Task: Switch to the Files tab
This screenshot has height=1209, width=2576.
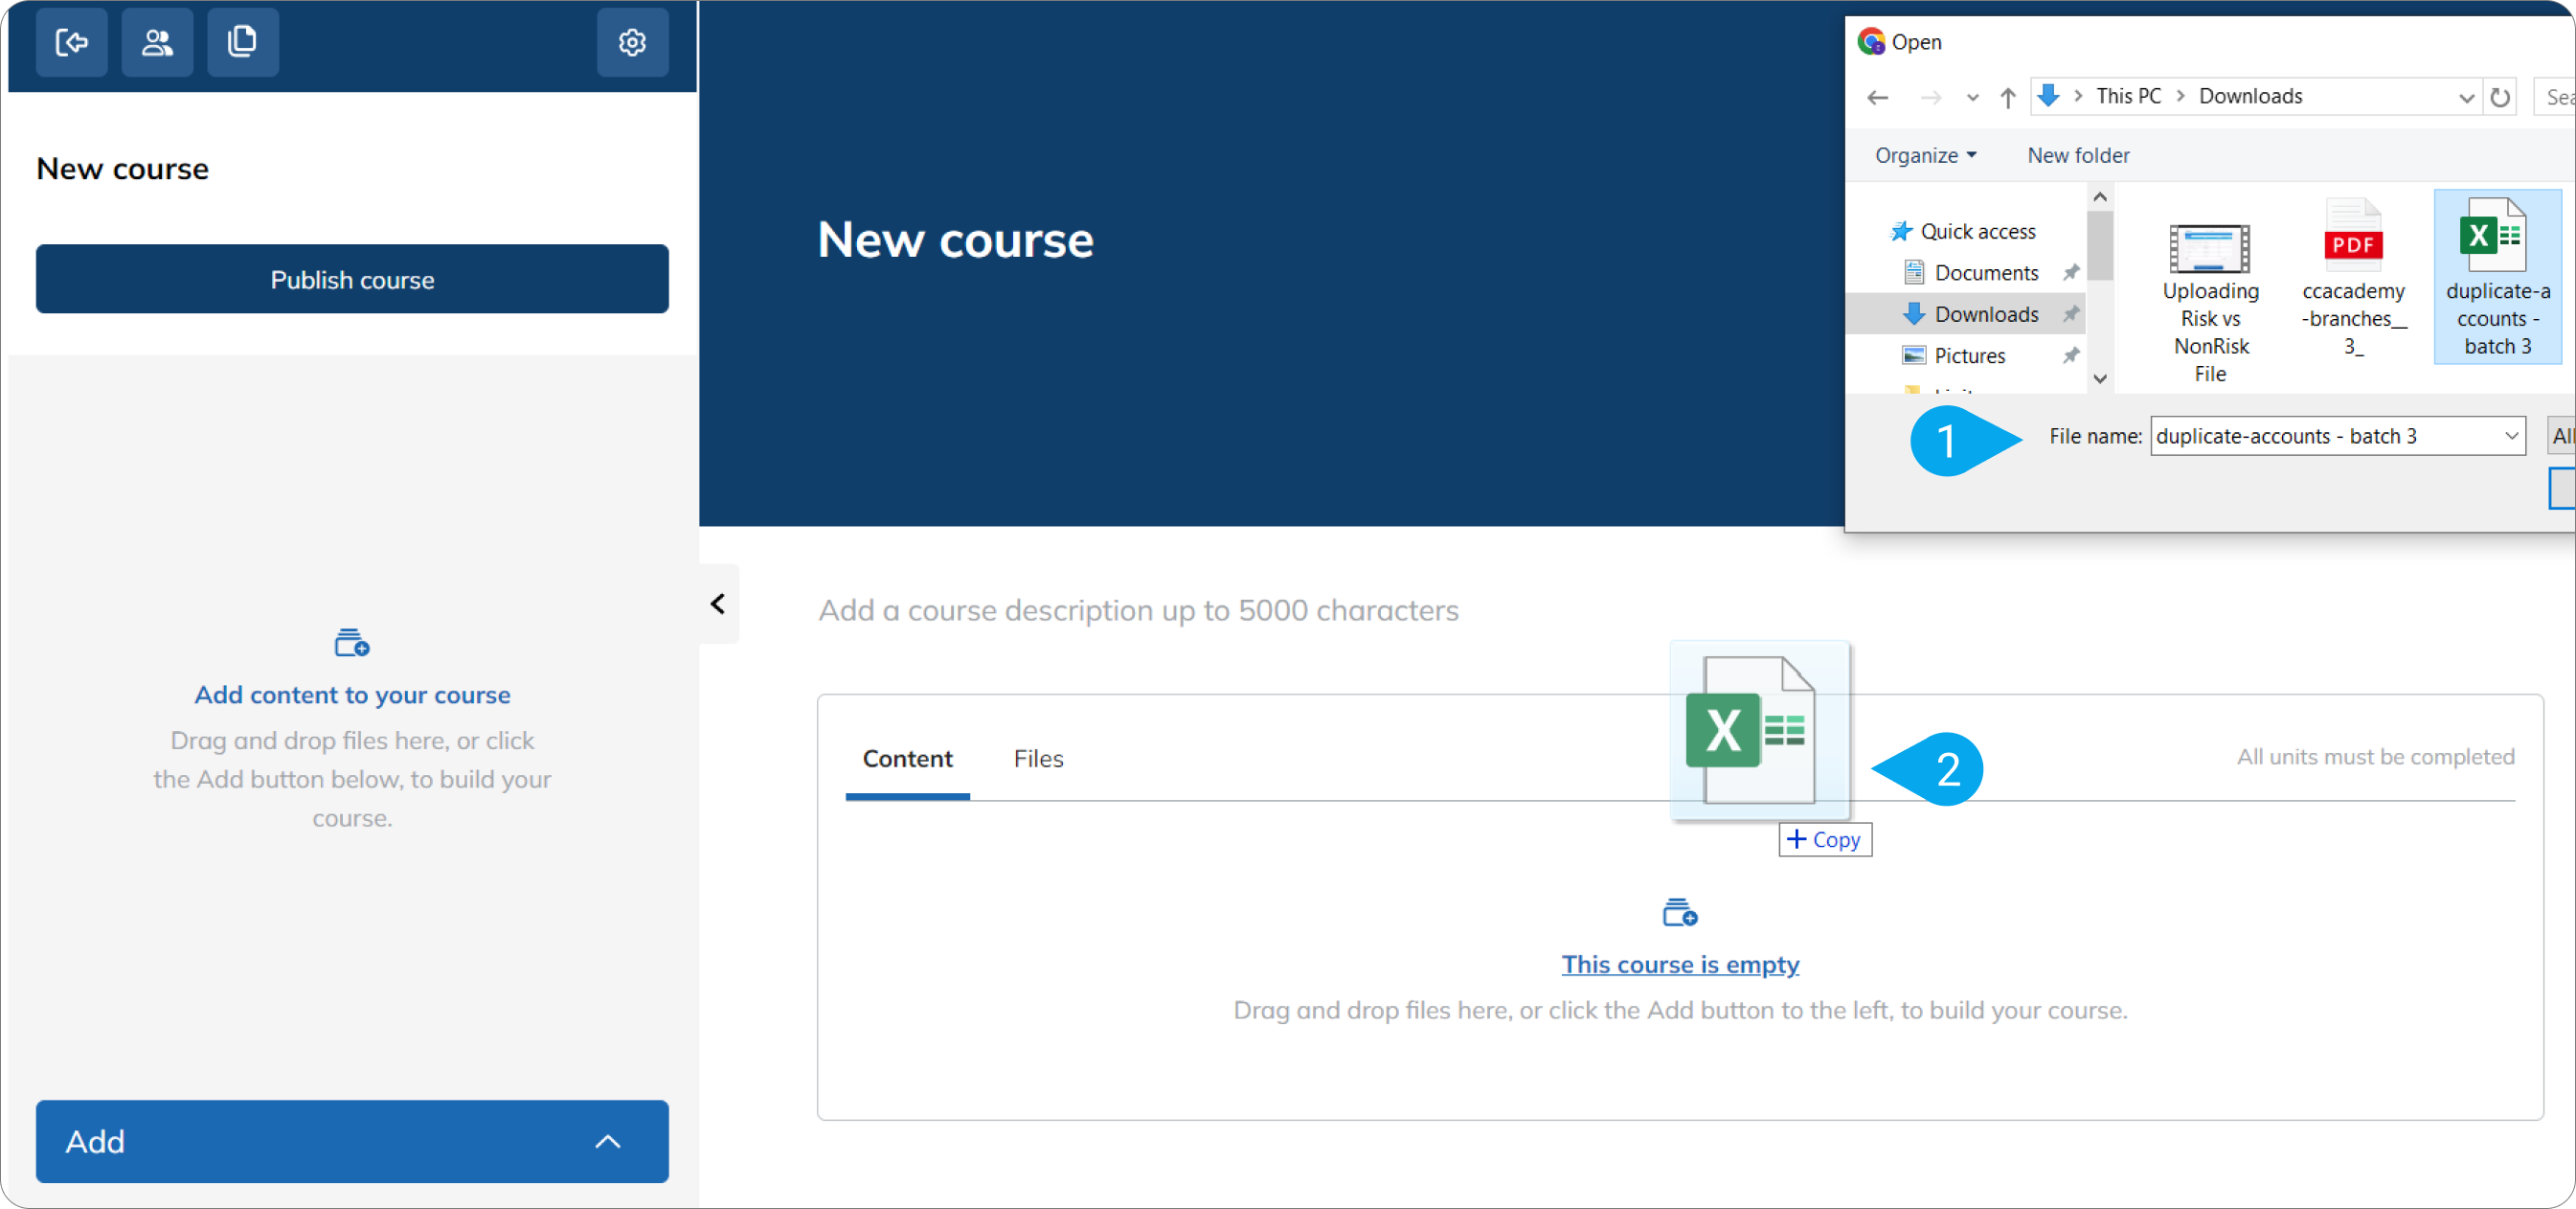Action: coord(1038,758)
